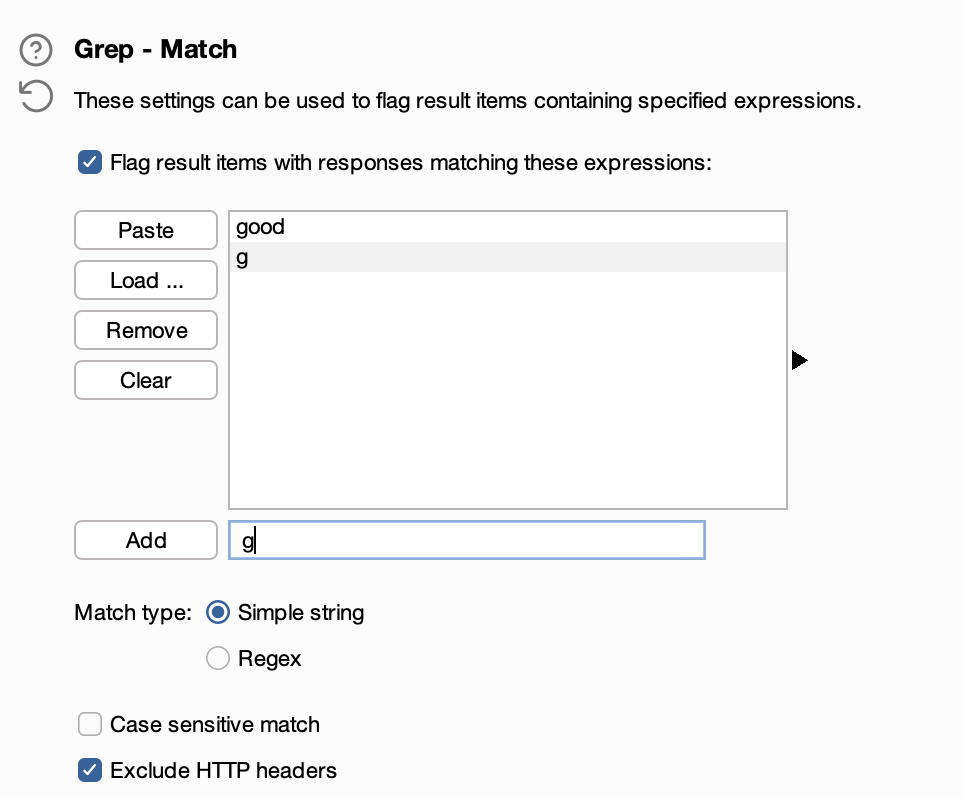Screen dimensions: 963x798
Task: Open the Grep - Match help icon
Action: point(36,50)
